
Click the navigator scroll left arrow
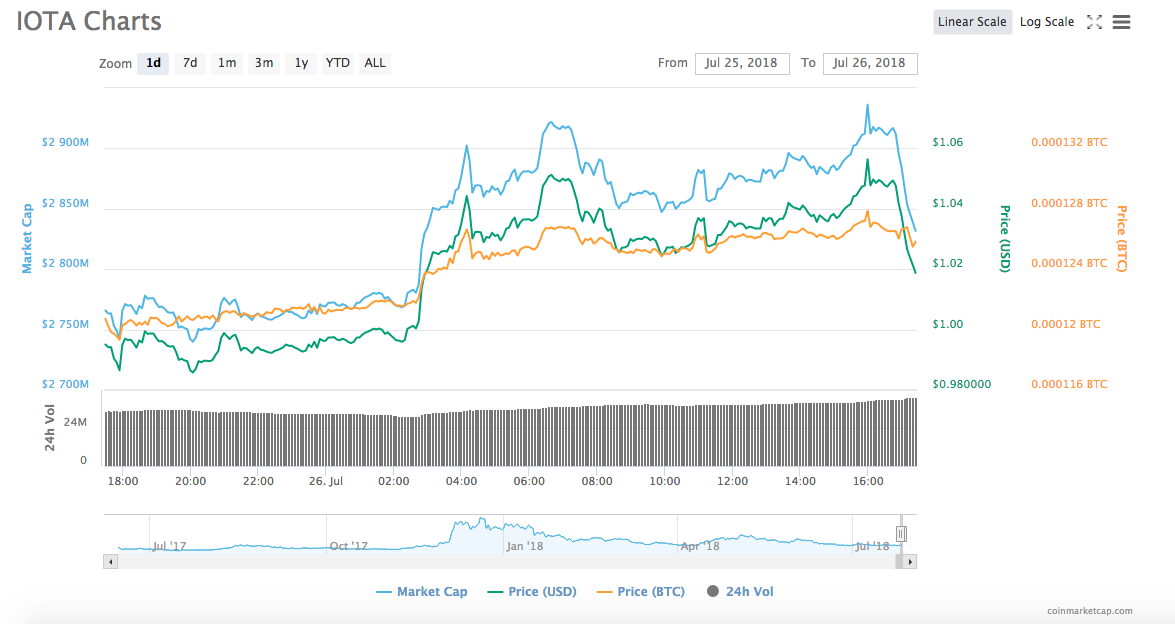(x=110, y=562)
